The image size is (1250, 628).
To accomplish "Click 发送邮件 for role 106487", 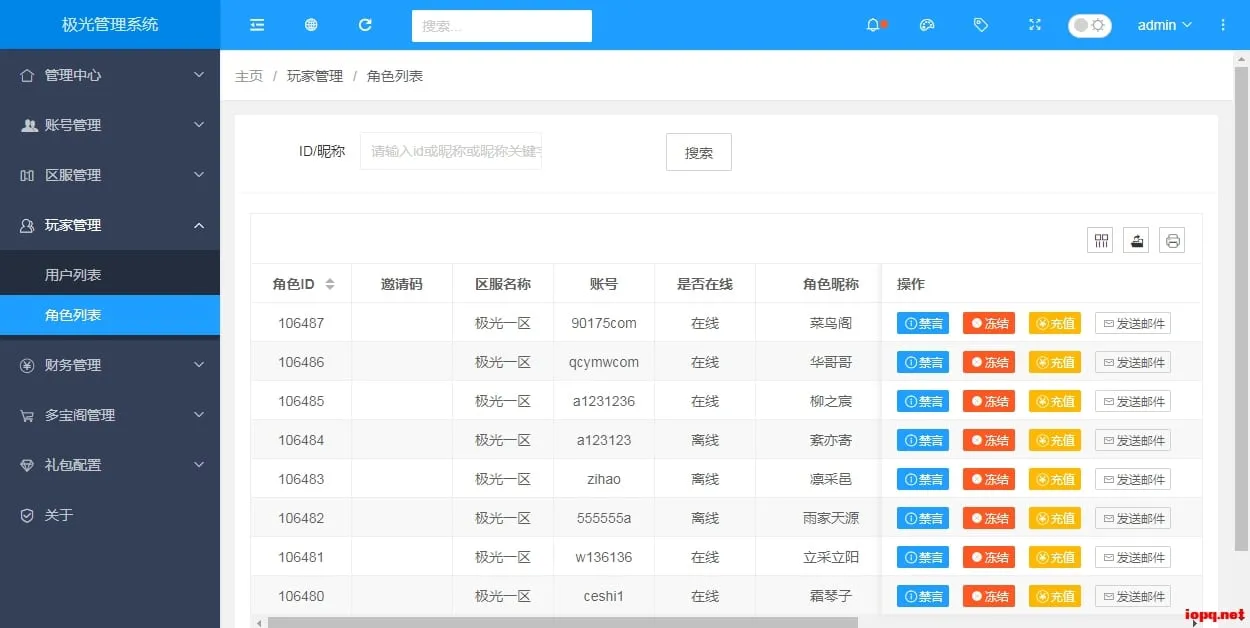I will [x=1133, y=323].
